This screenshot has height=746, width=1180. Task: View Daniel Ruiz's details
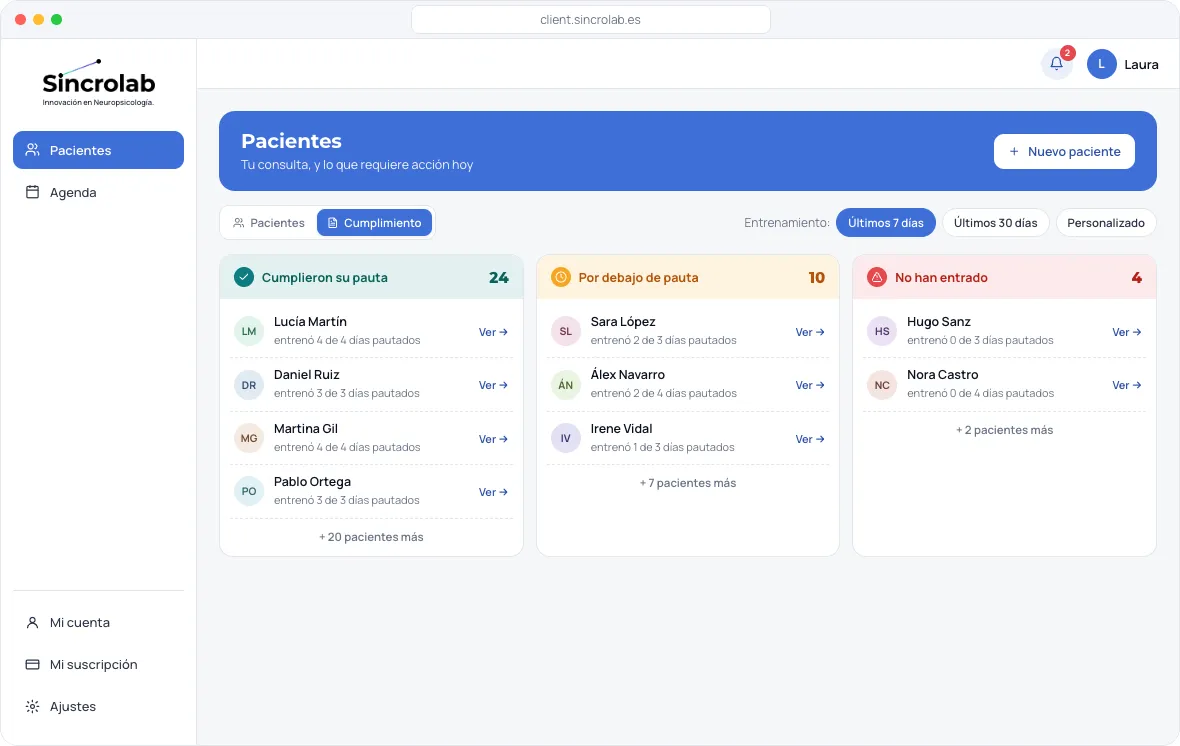point(494,385)
